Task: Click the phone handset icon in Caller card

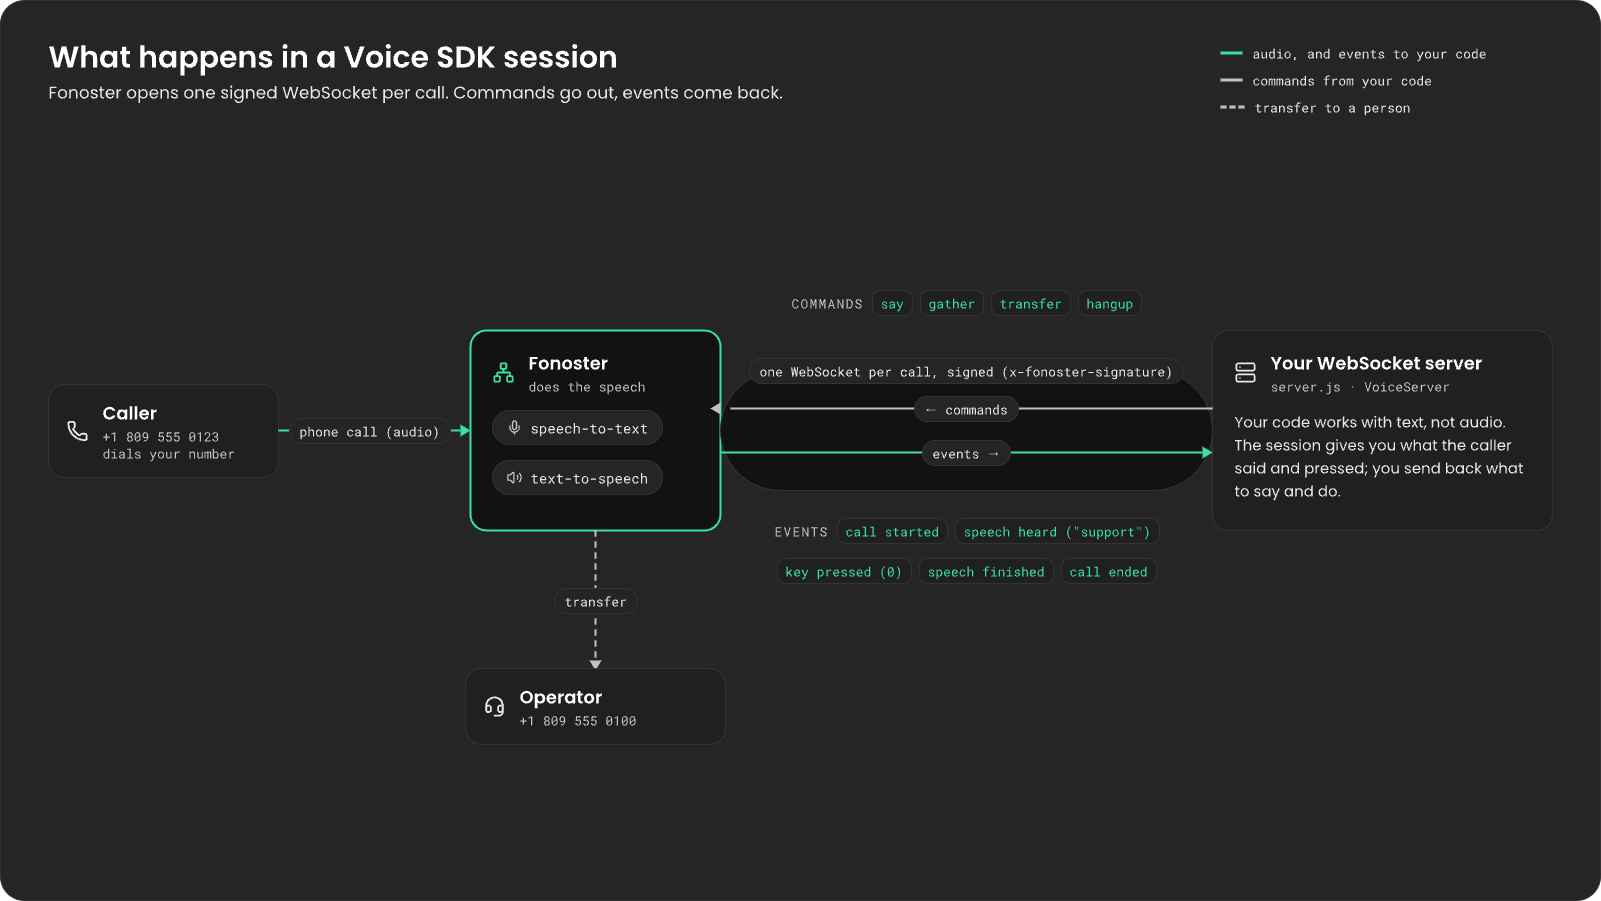Action: (x=77, y=431)
